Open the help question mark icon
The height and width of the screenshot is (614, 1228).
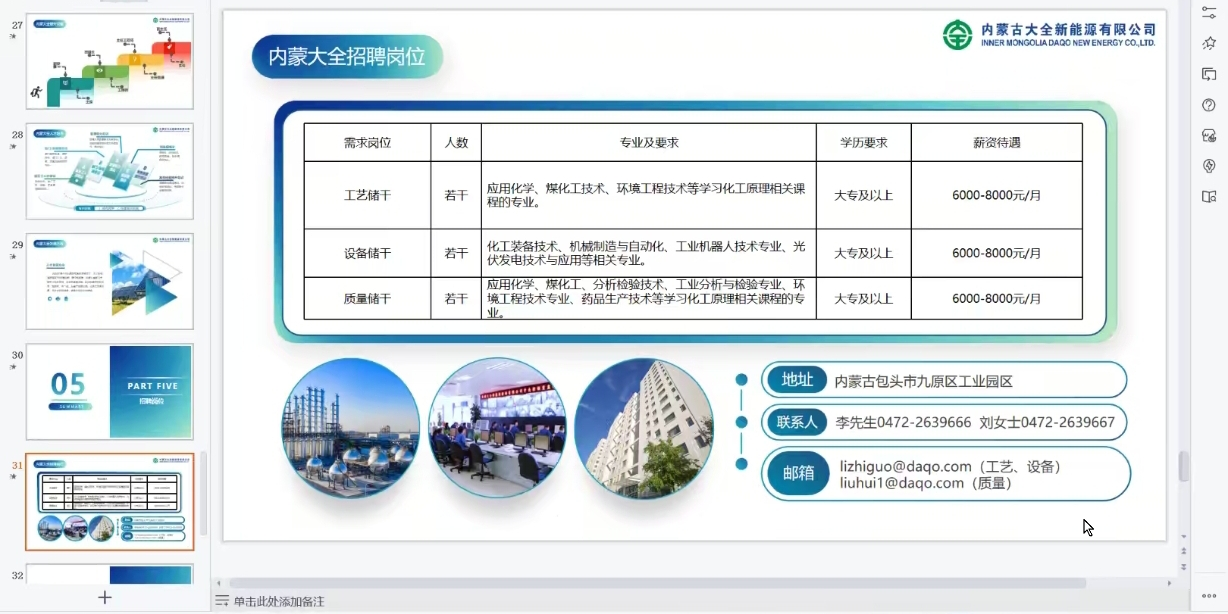click(x=1209, y=105)
